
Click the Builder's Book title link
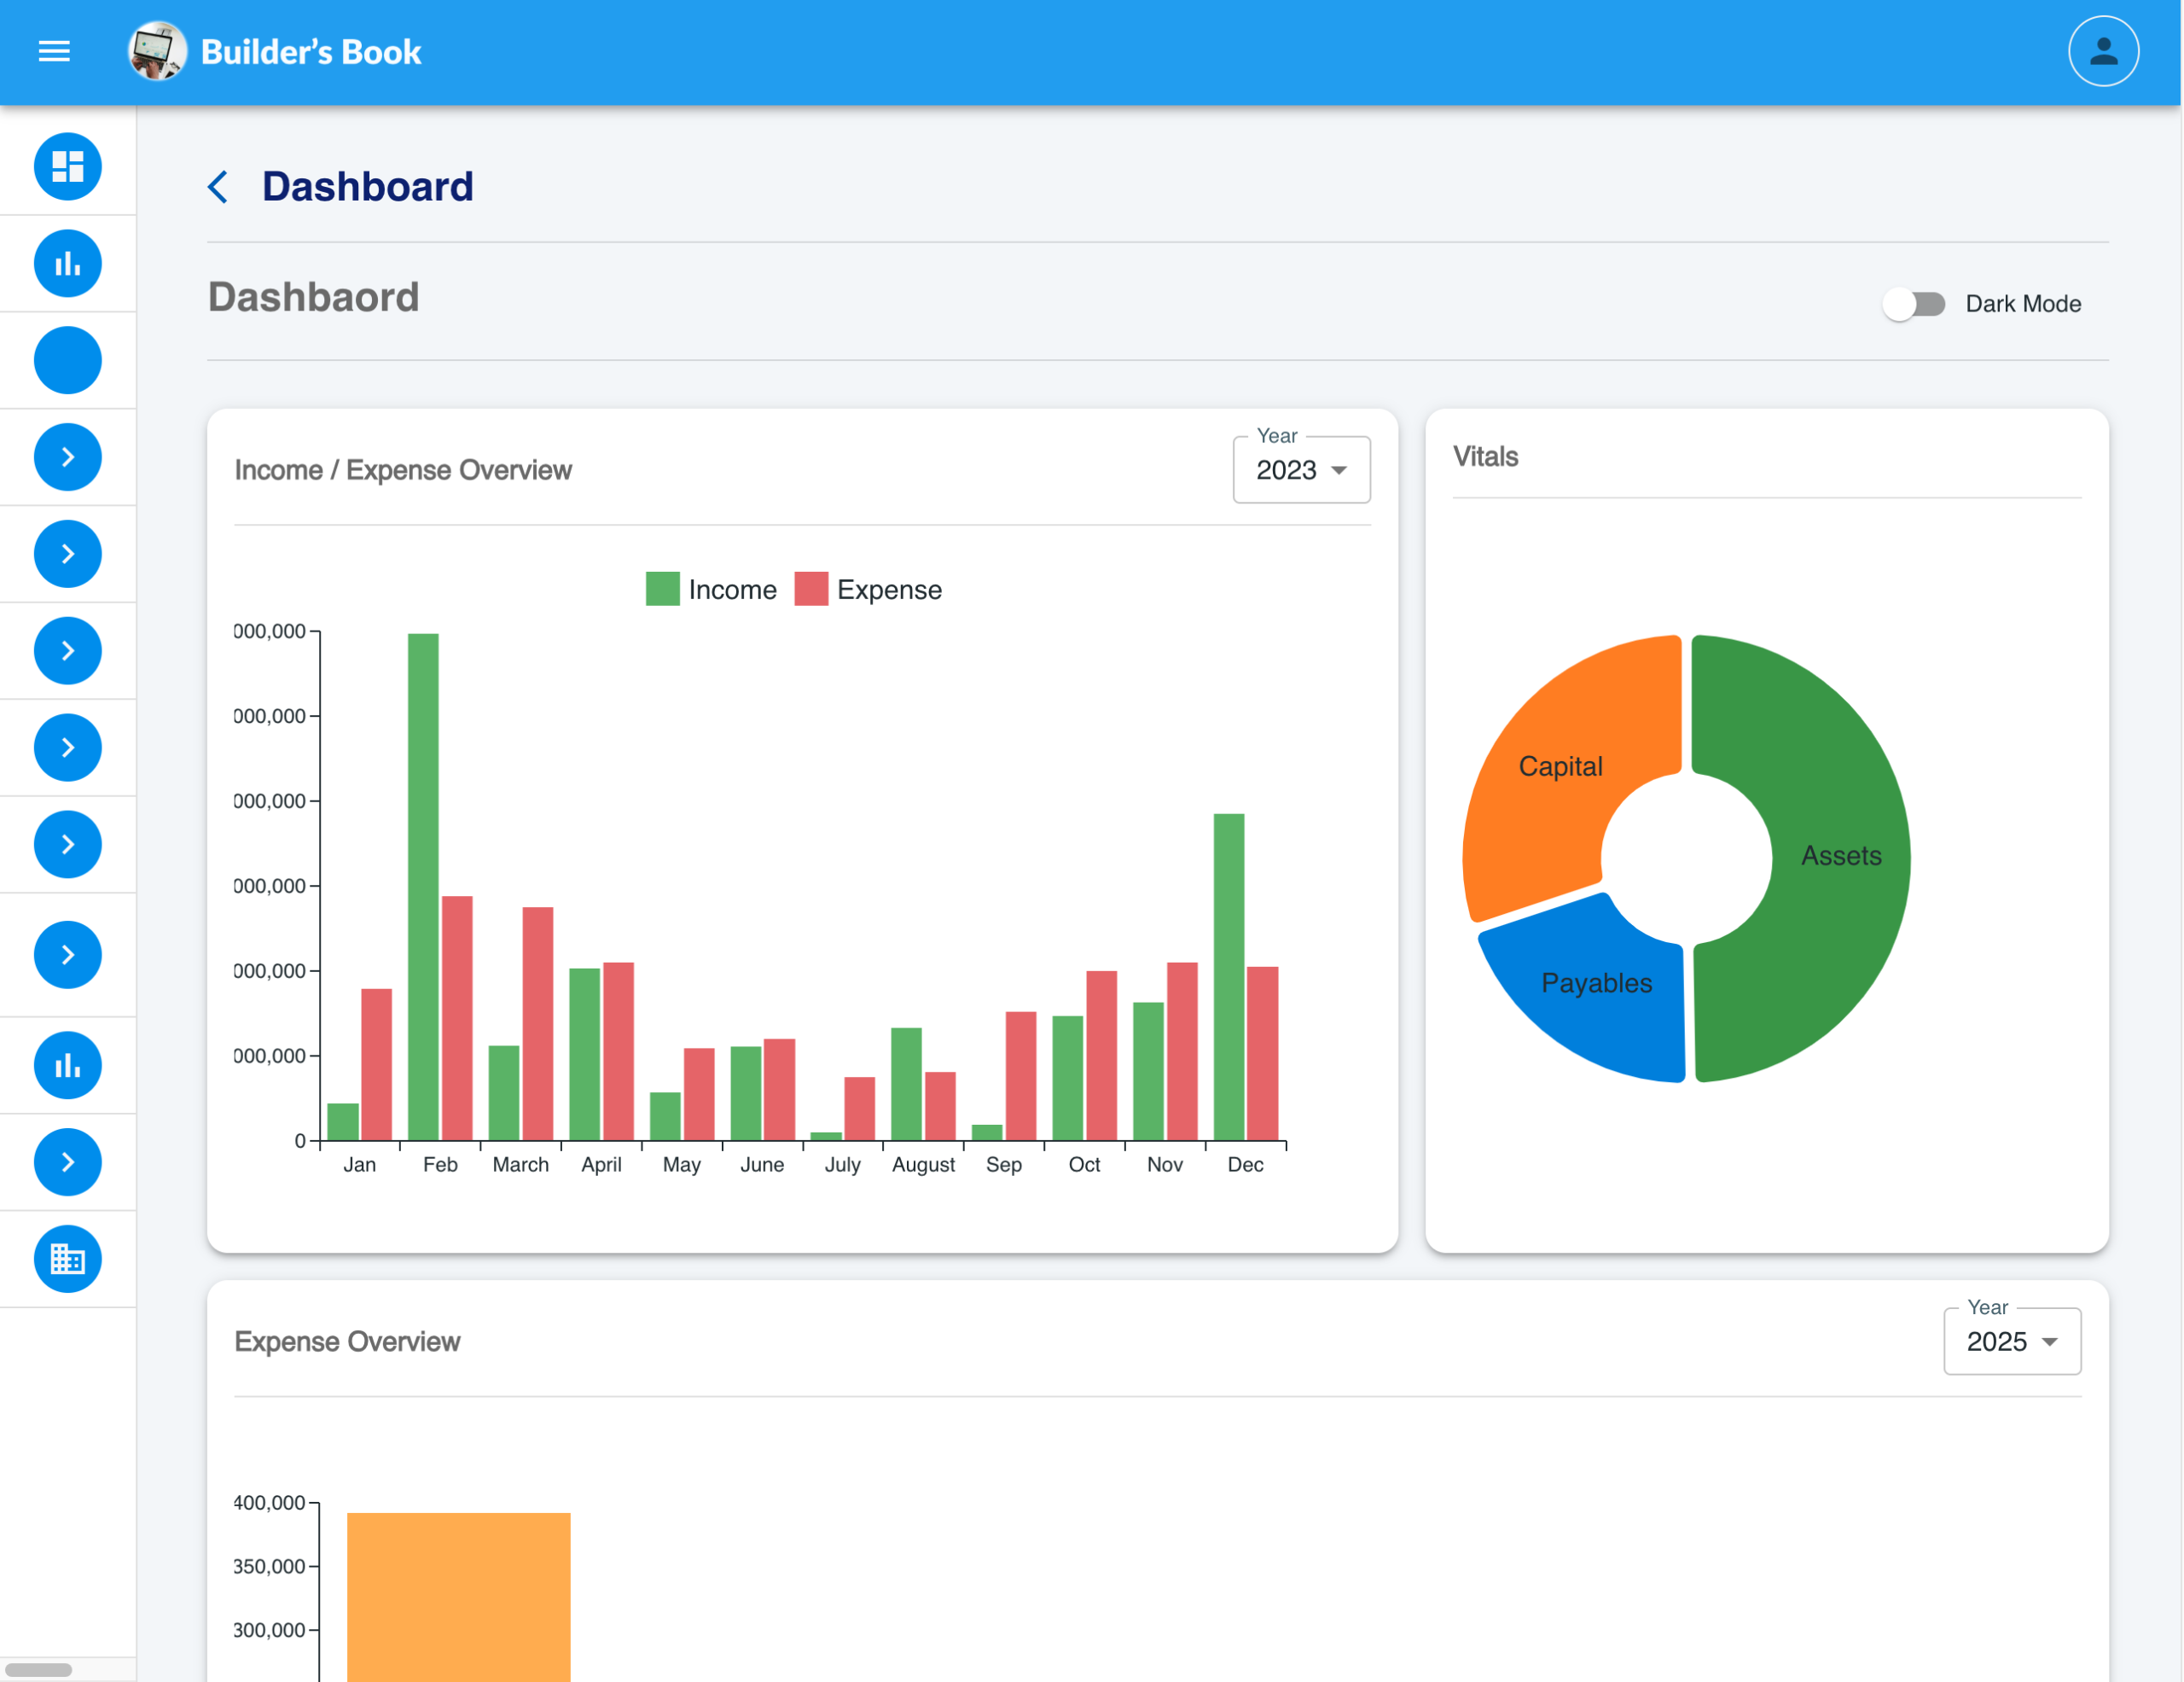click(x=311, y=52)
